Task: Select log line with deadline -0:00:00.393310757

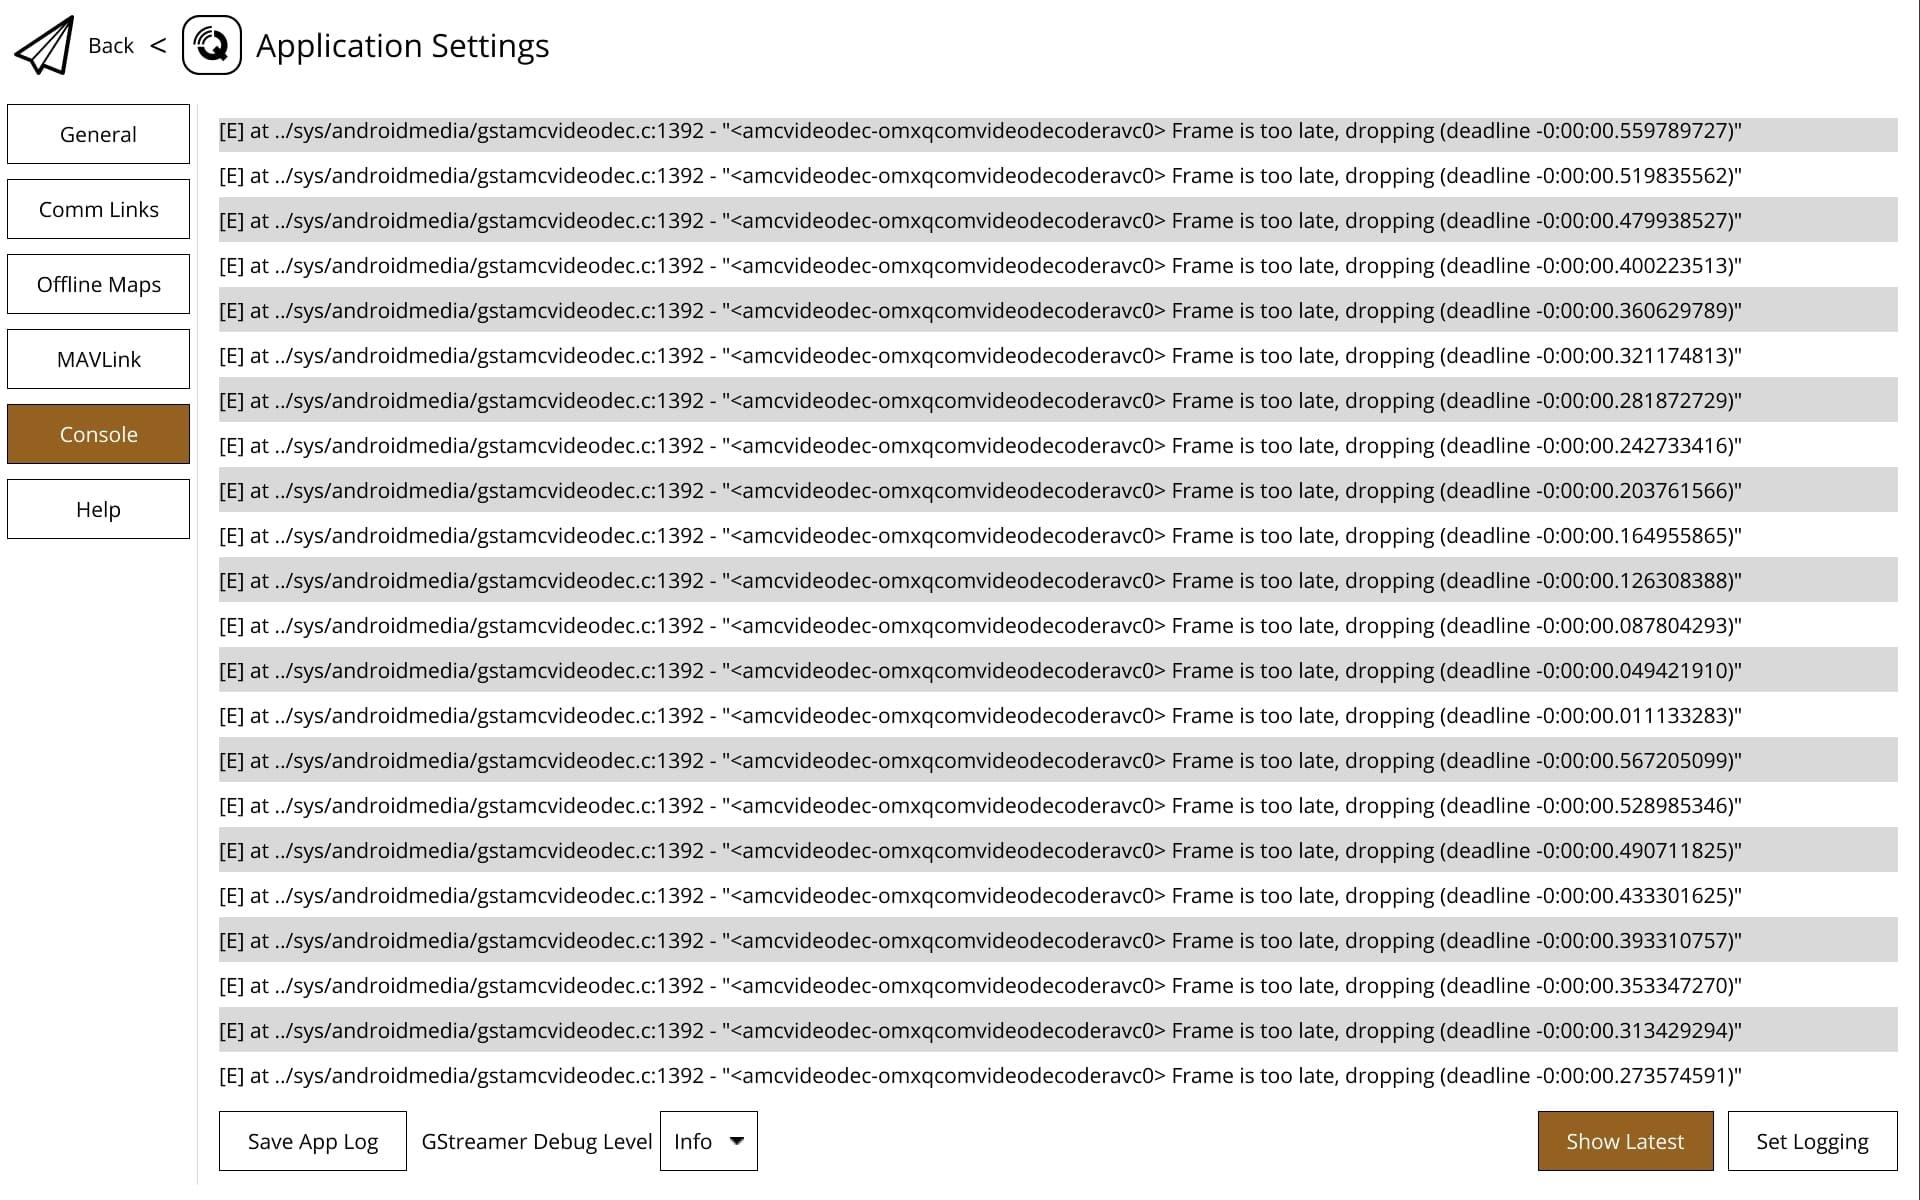Action: [1058, 941]
